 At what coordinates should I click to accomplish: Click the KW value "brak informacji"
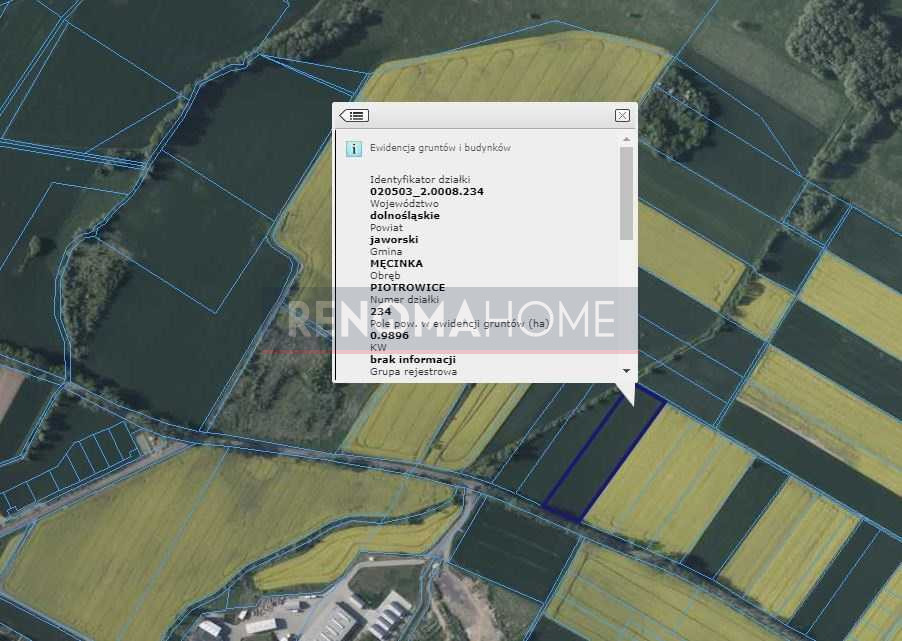[x=413, y=359]
